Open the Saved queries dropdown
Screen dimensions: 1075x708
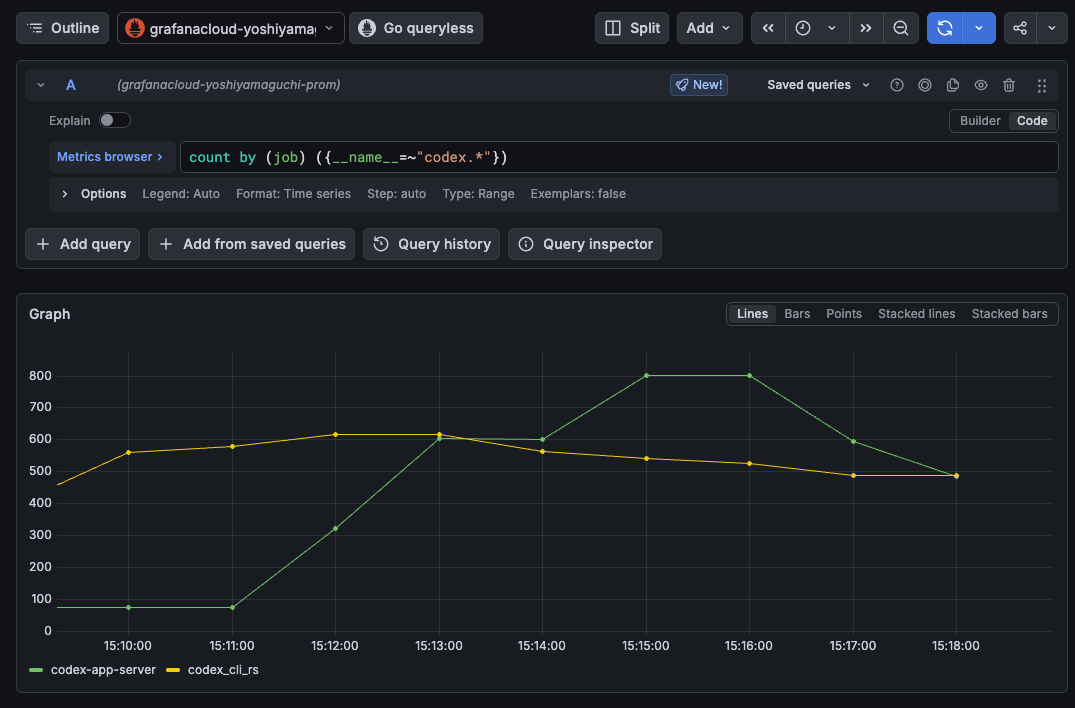(818, 85)
